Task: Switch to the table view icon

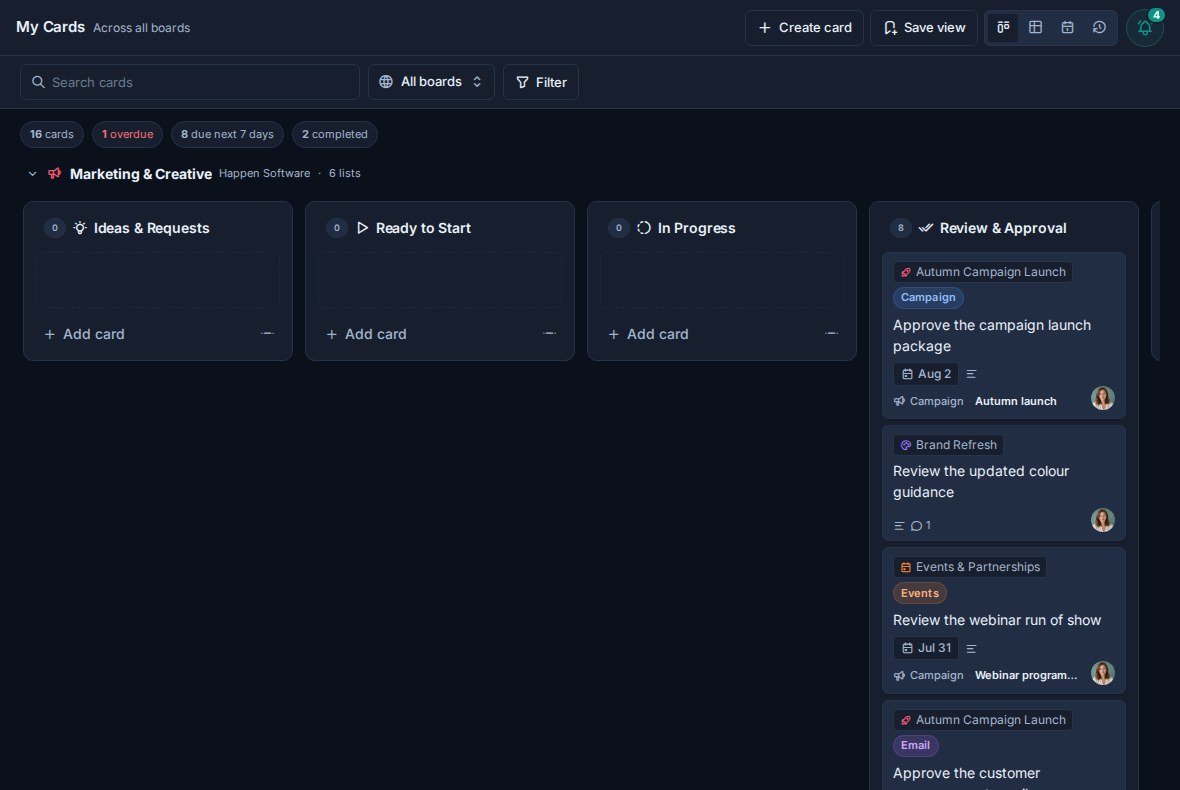Action: pyautogui.click(x=1036, y=28)
